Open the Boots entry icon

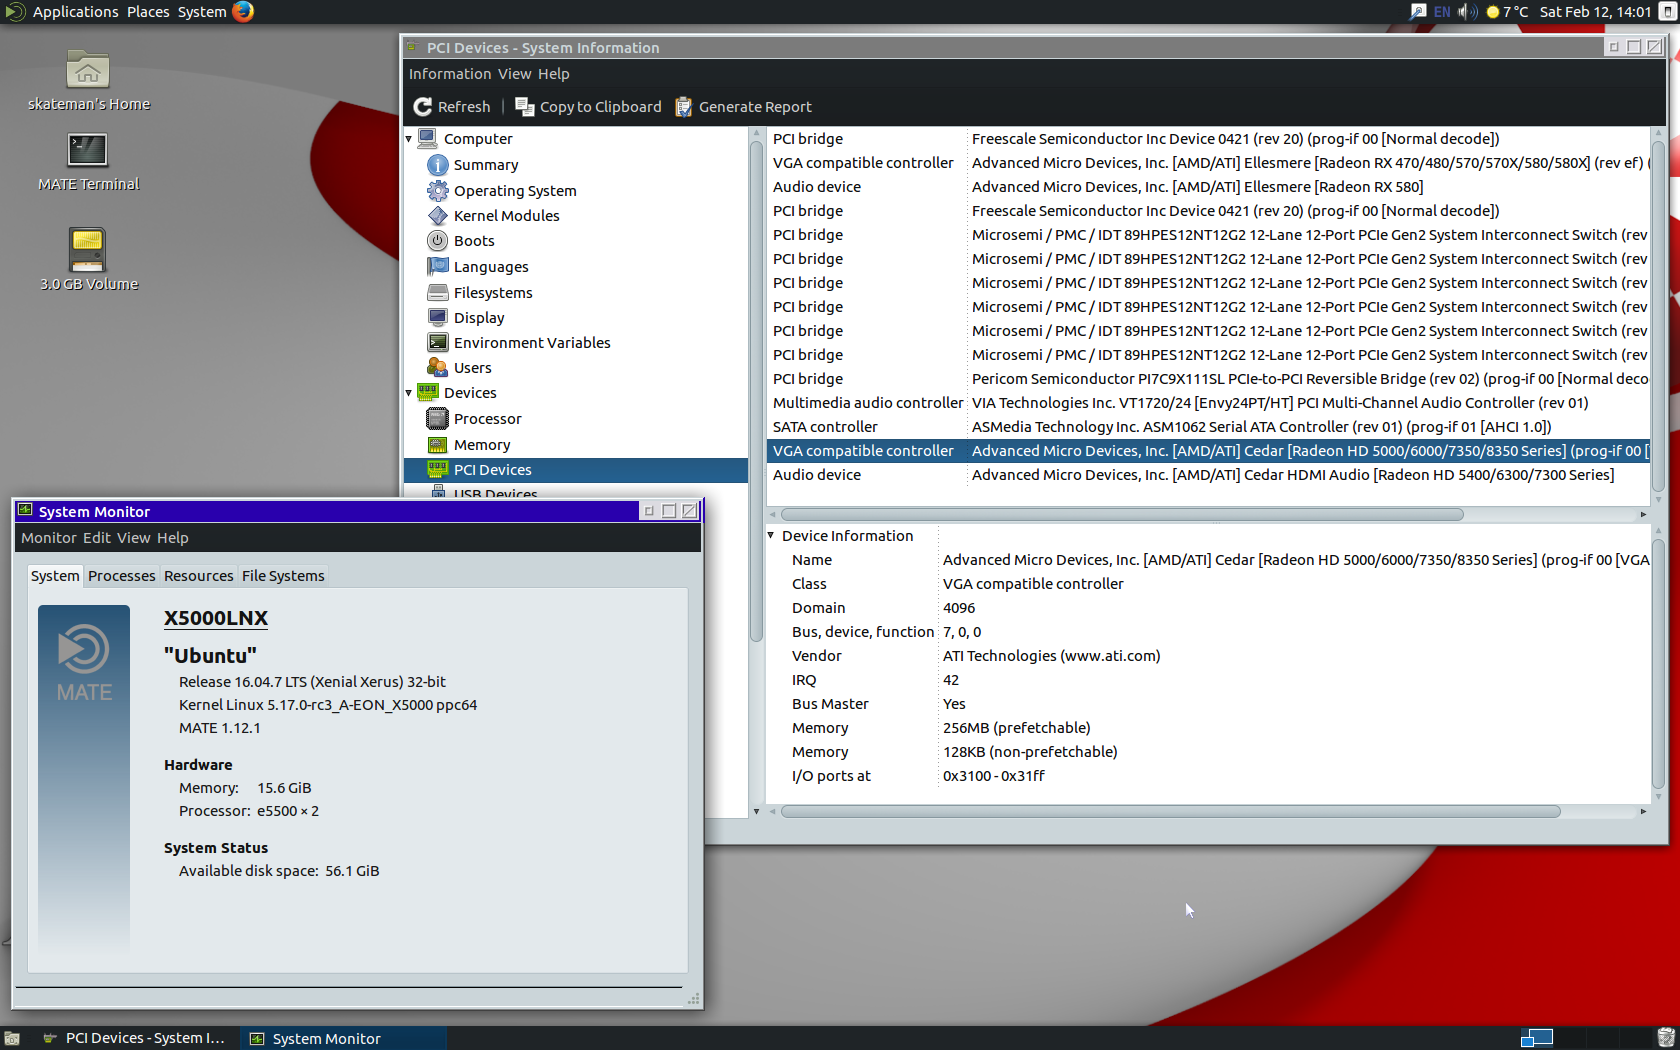437,241
